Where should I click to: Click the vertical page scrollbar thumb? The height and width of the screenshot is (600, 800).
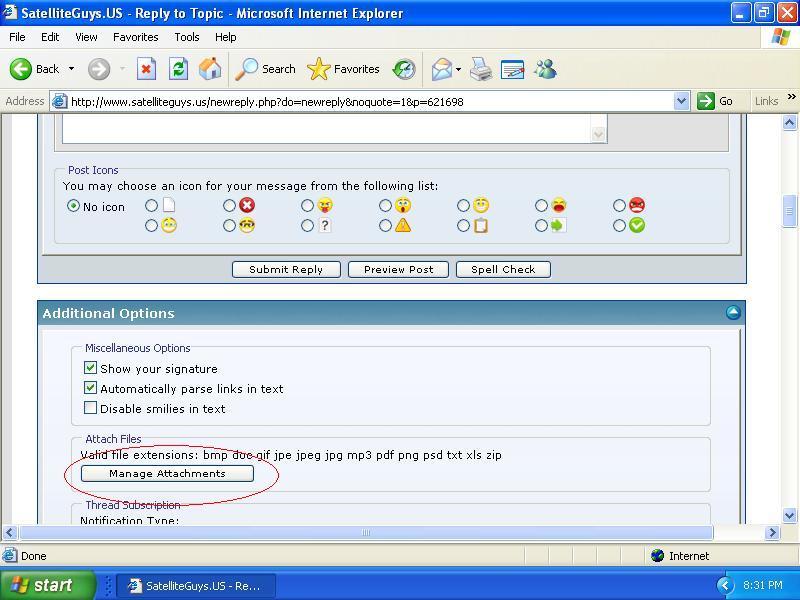tap(789, 210)
